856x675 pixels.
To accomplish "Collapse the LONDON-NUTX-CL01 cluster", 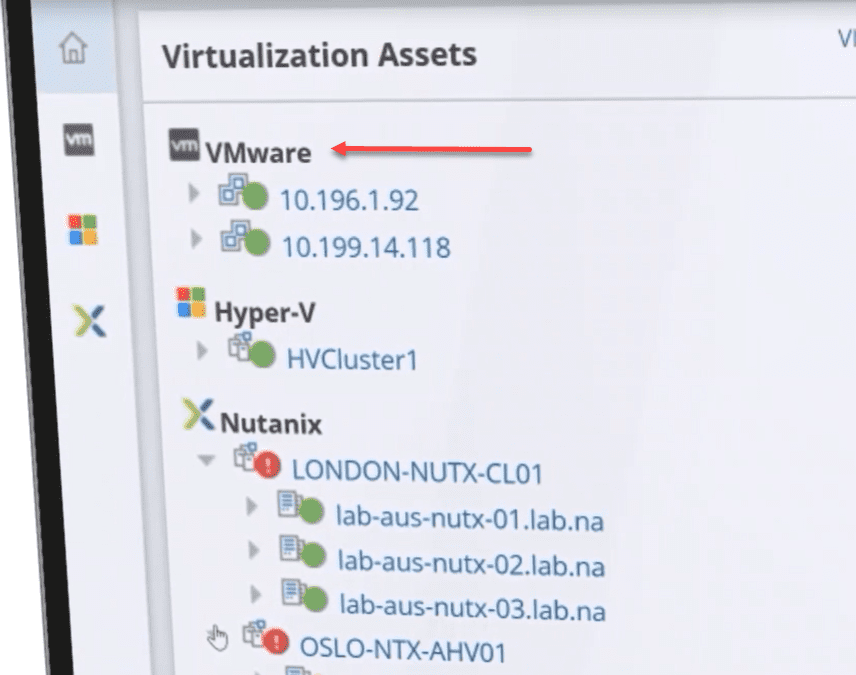I will point(206,460).
